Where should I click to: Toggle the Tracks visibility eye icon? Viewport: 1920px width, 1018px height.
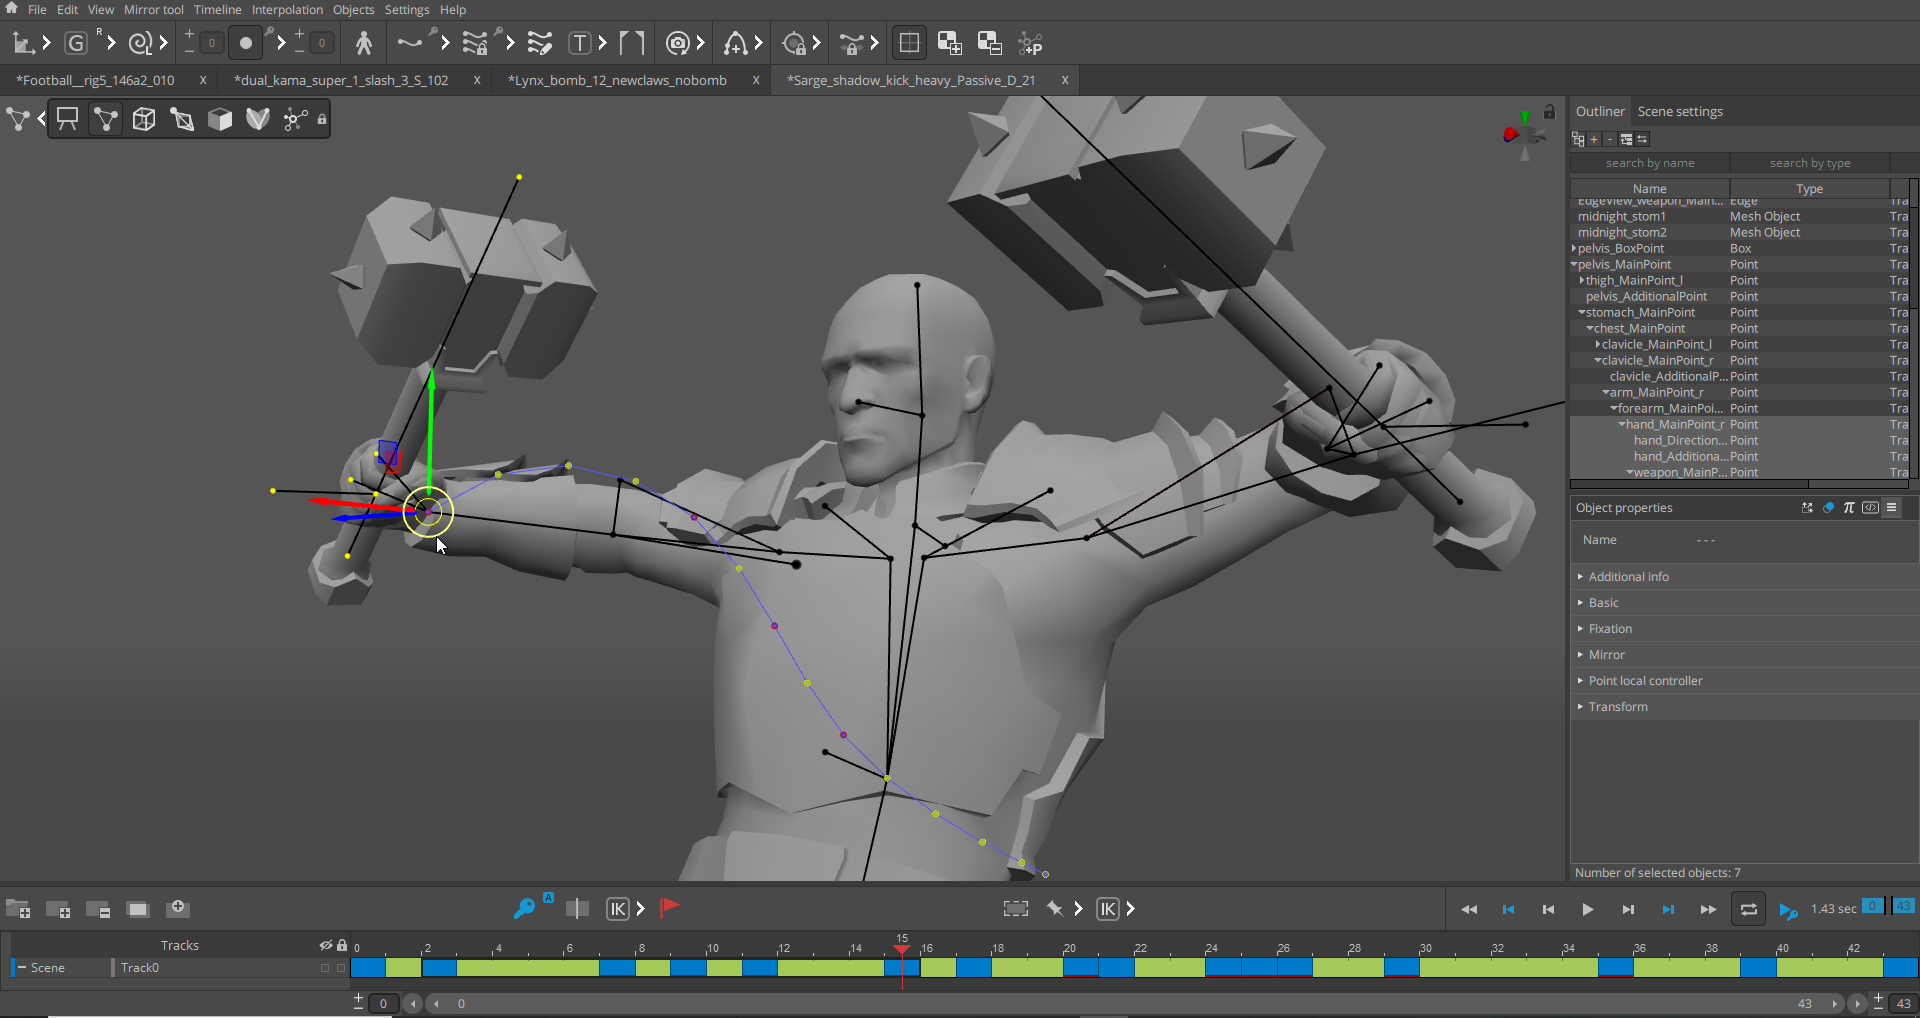pos(325,945)
